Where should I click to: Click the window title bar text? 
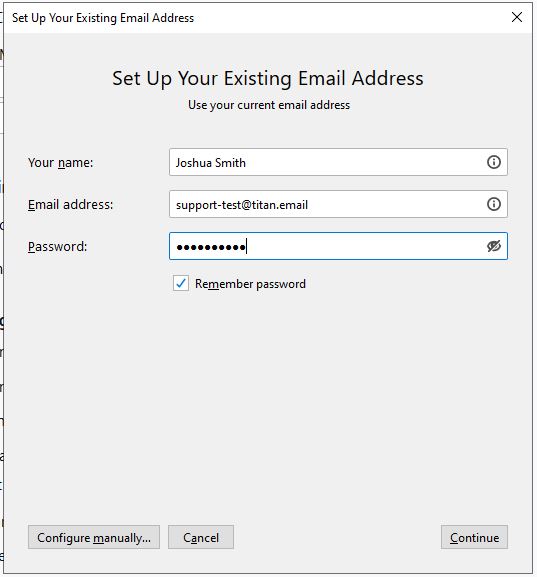coord(103,18)
